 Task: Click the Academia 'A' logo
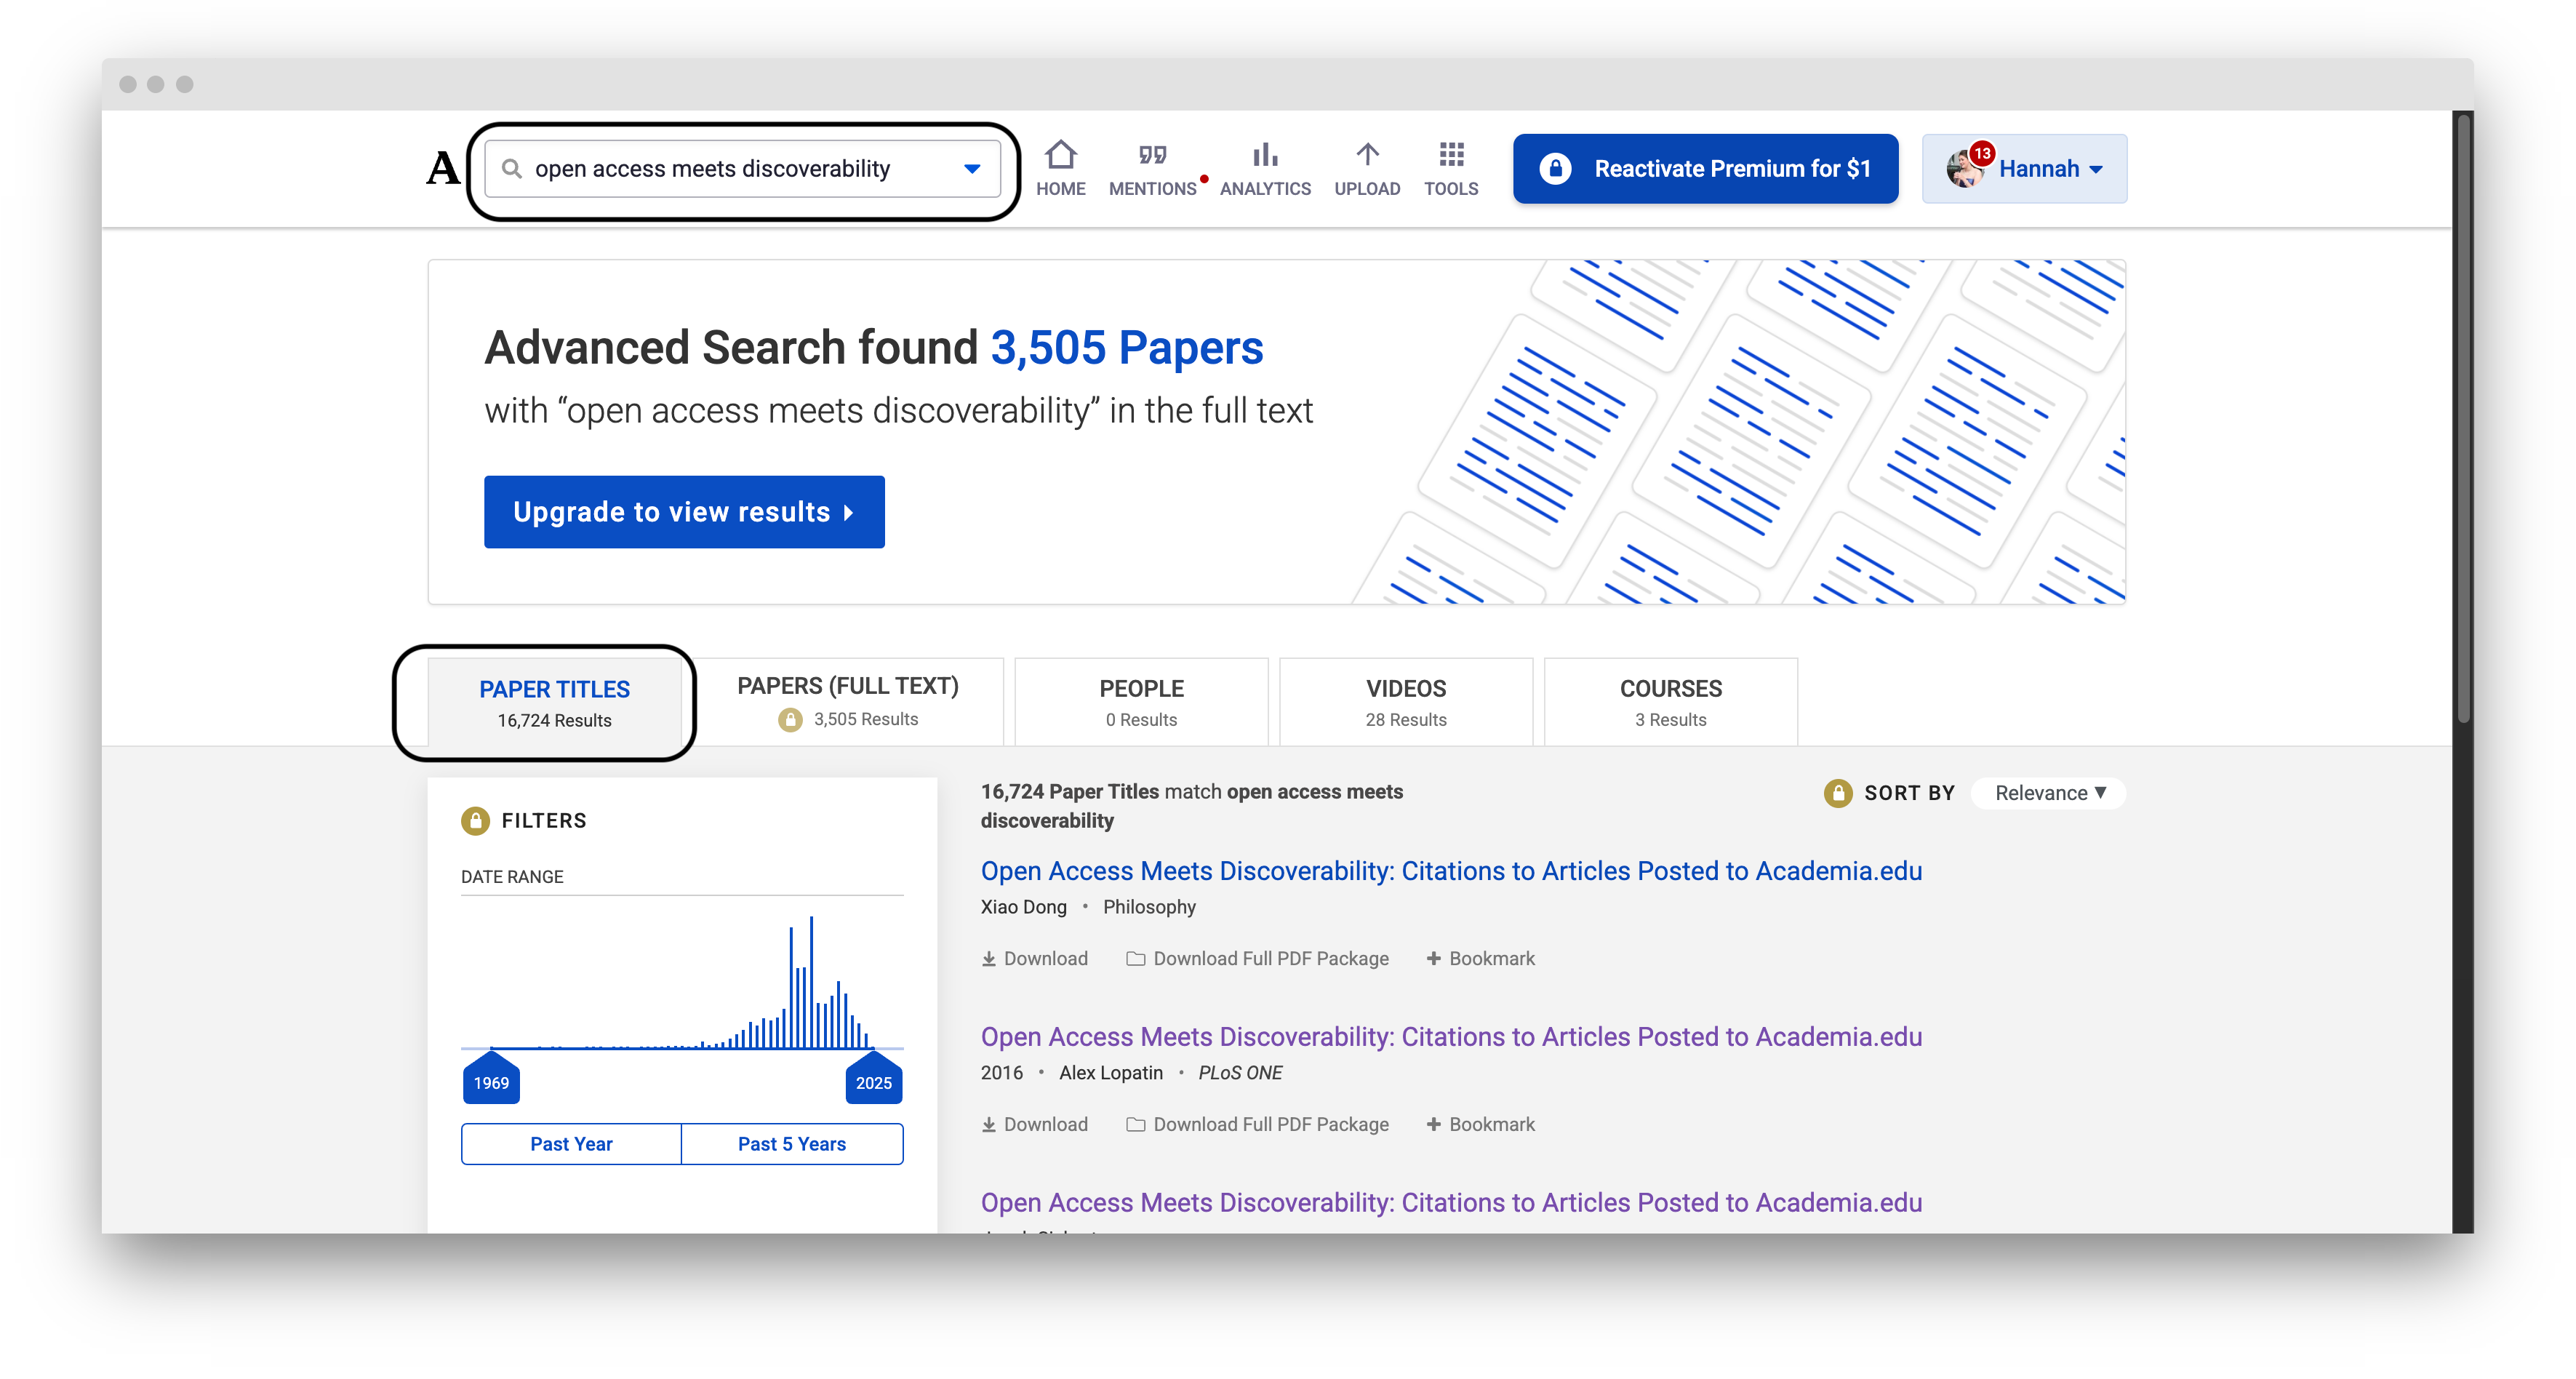[x=443, y=168]
